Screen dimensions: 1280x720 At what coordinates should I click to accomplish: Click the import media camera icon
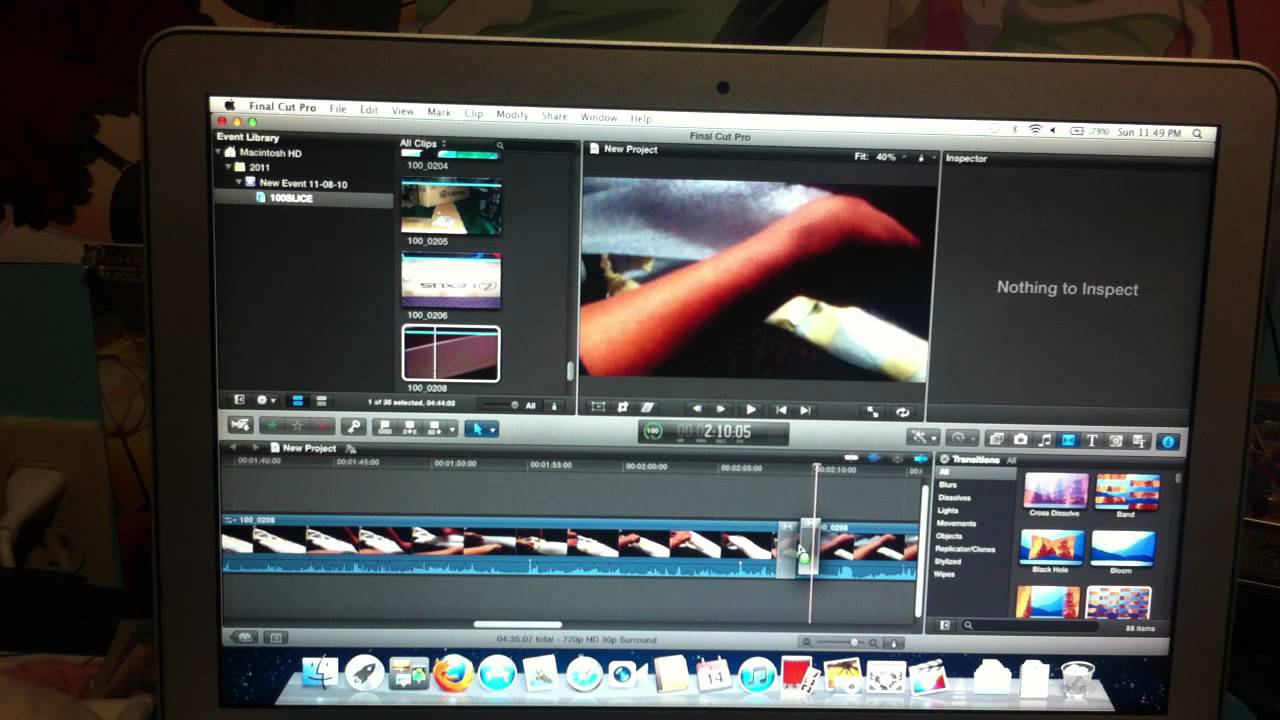pos(240,425)
